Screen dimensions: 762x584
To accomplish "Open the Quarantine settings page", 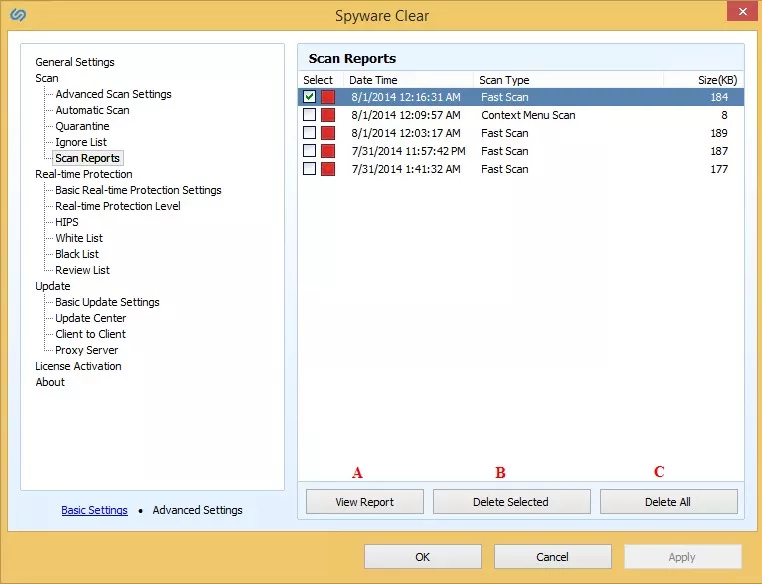I will pyautogui.click(x=82, y=126).
